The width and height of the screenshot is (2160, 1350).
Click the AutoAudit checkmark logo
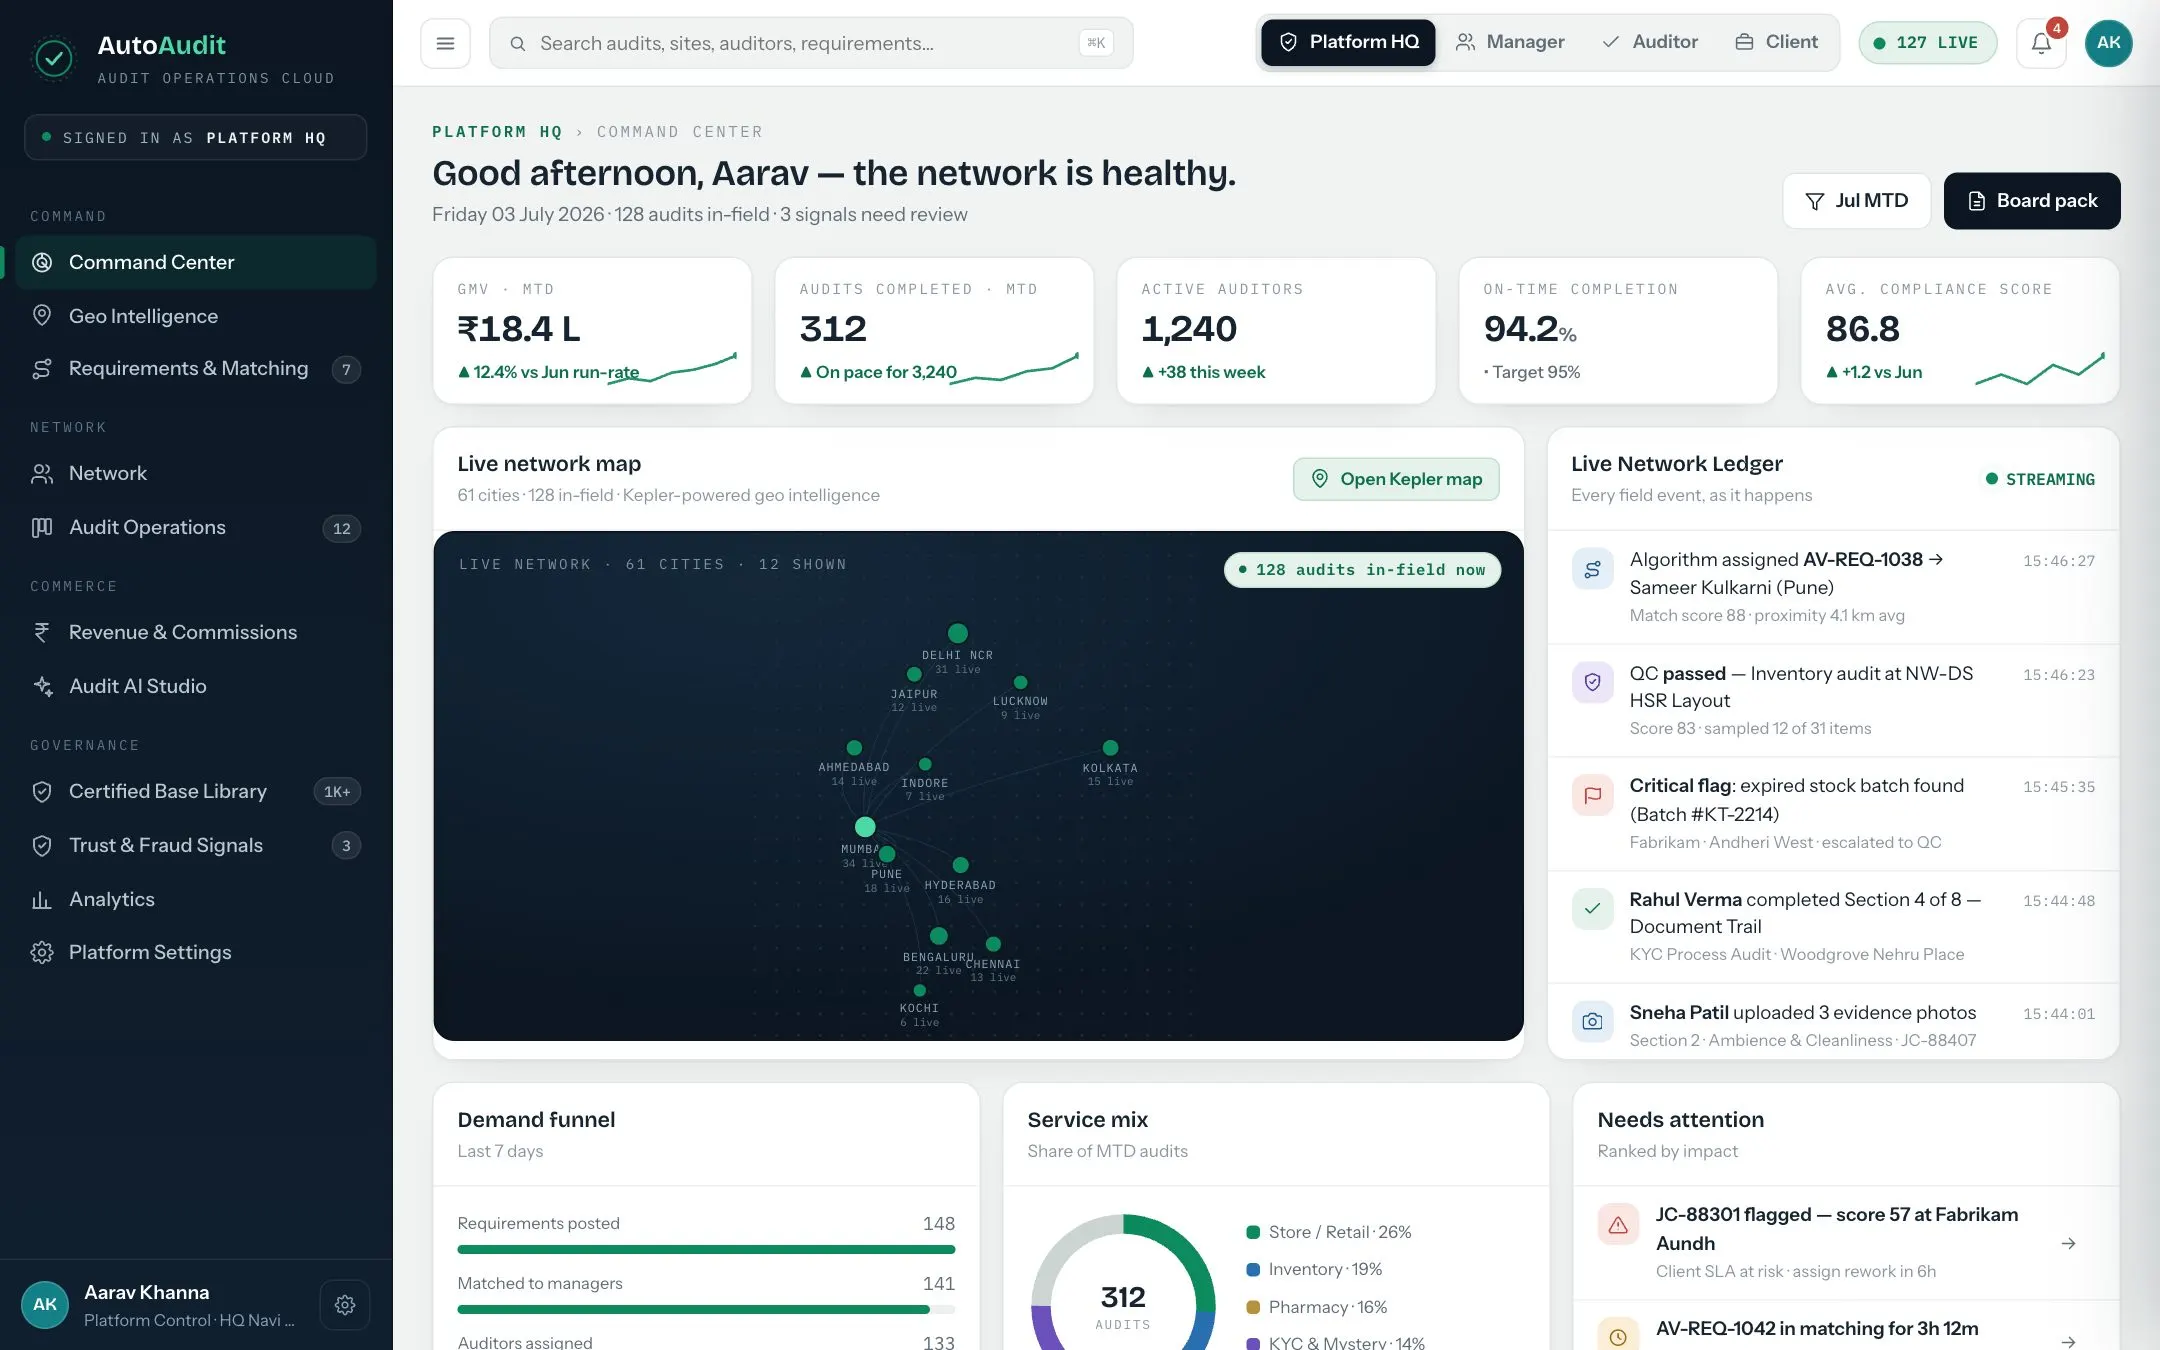(x=54, y=59)
